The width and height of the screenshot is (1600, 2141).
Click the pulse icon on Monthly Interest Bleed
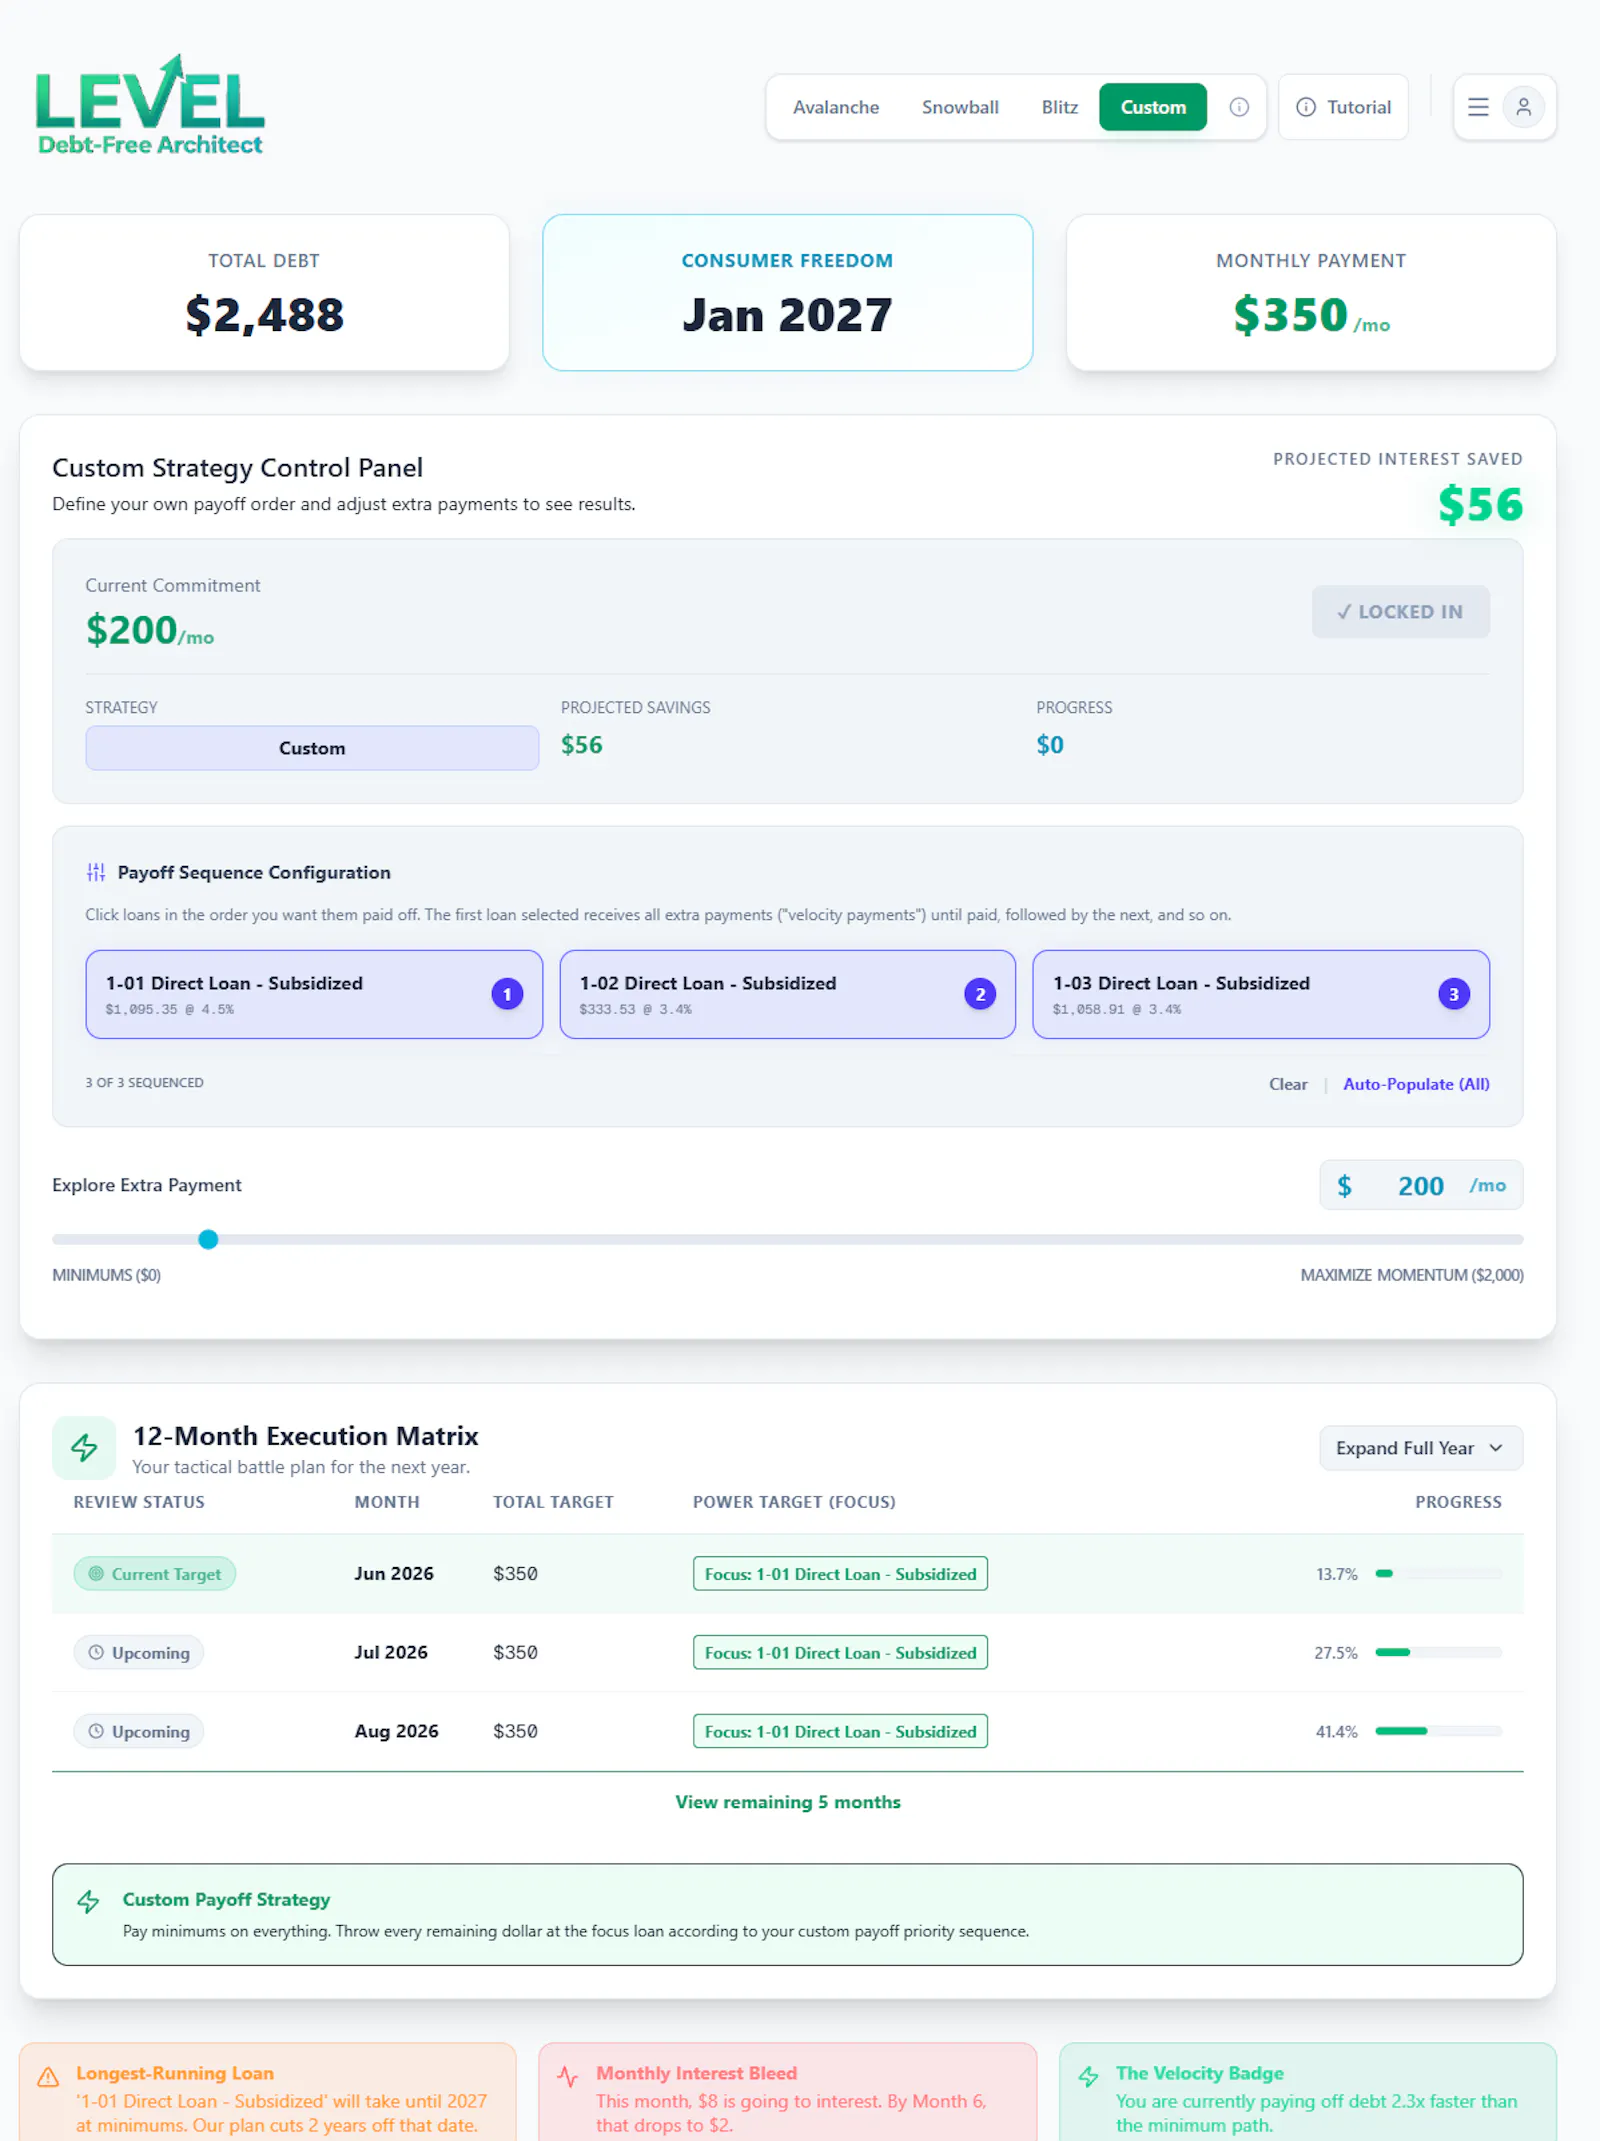pyautogui.click(x=567, y=2077)
